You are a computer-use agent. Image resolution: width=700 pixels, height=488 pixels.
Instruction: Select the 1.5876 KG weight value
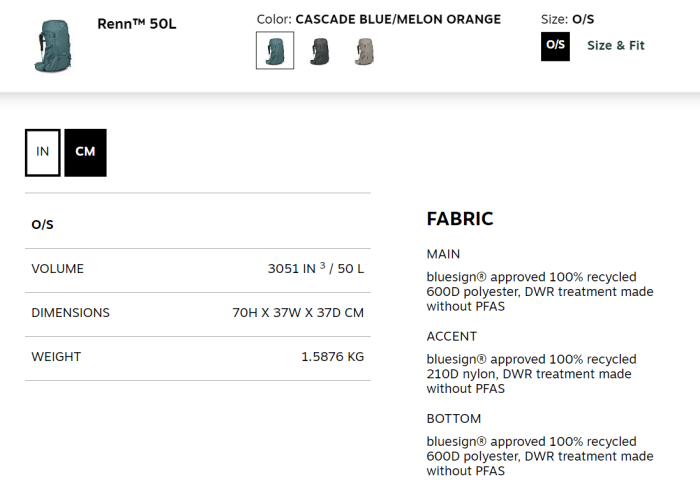pos(333,357)
